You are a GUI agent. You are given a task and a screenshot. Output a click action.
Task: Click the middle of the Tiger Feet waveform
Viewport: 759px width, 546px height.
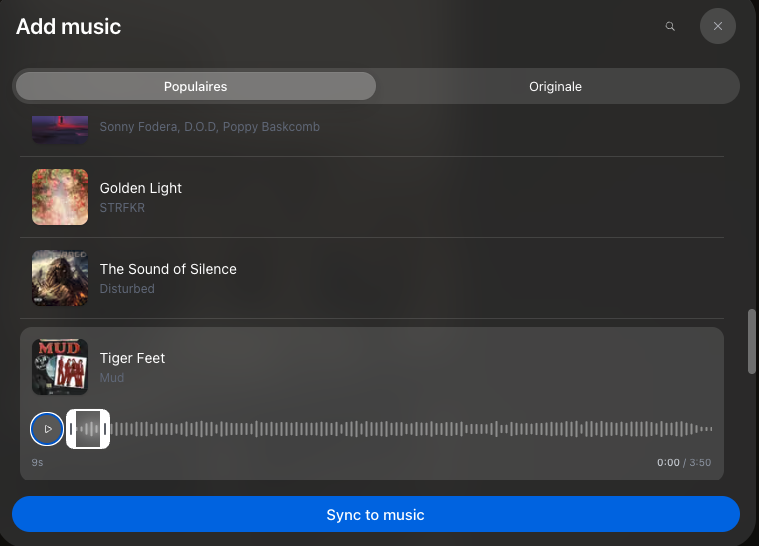411,429
